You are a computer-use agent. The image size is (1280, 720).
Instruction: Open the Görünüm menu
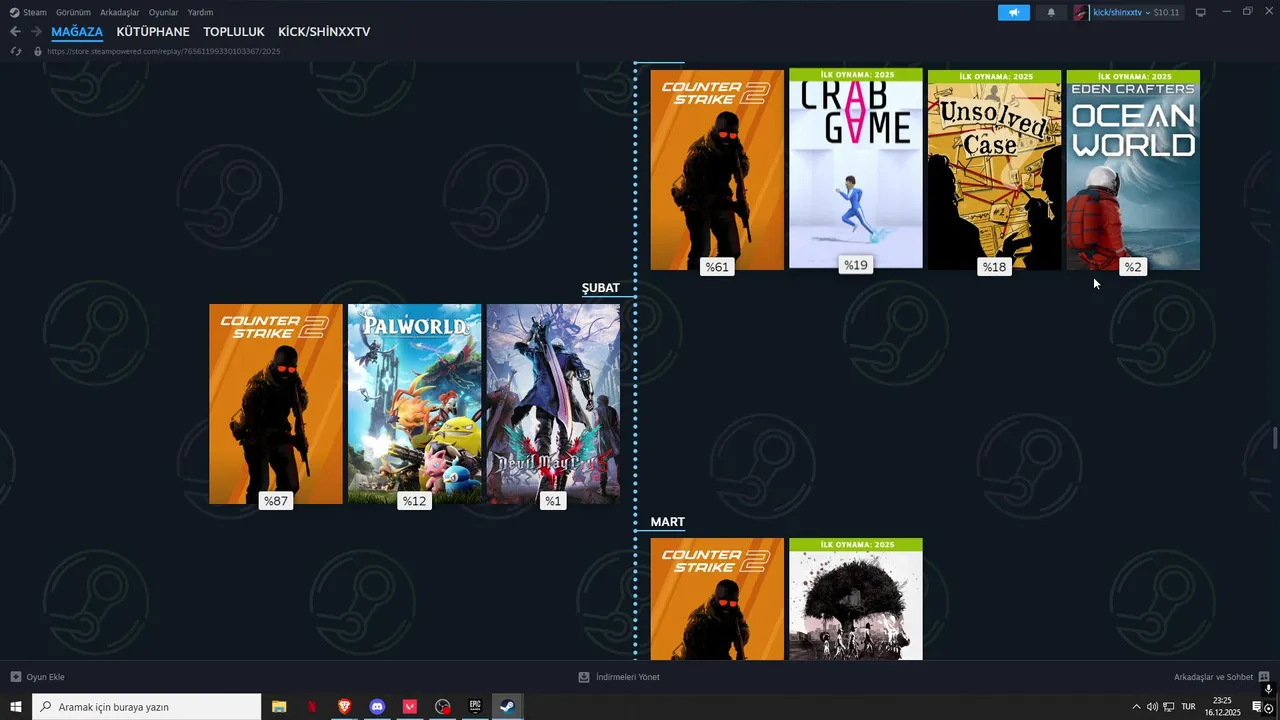pyautogui.click(x=73, y=12)
